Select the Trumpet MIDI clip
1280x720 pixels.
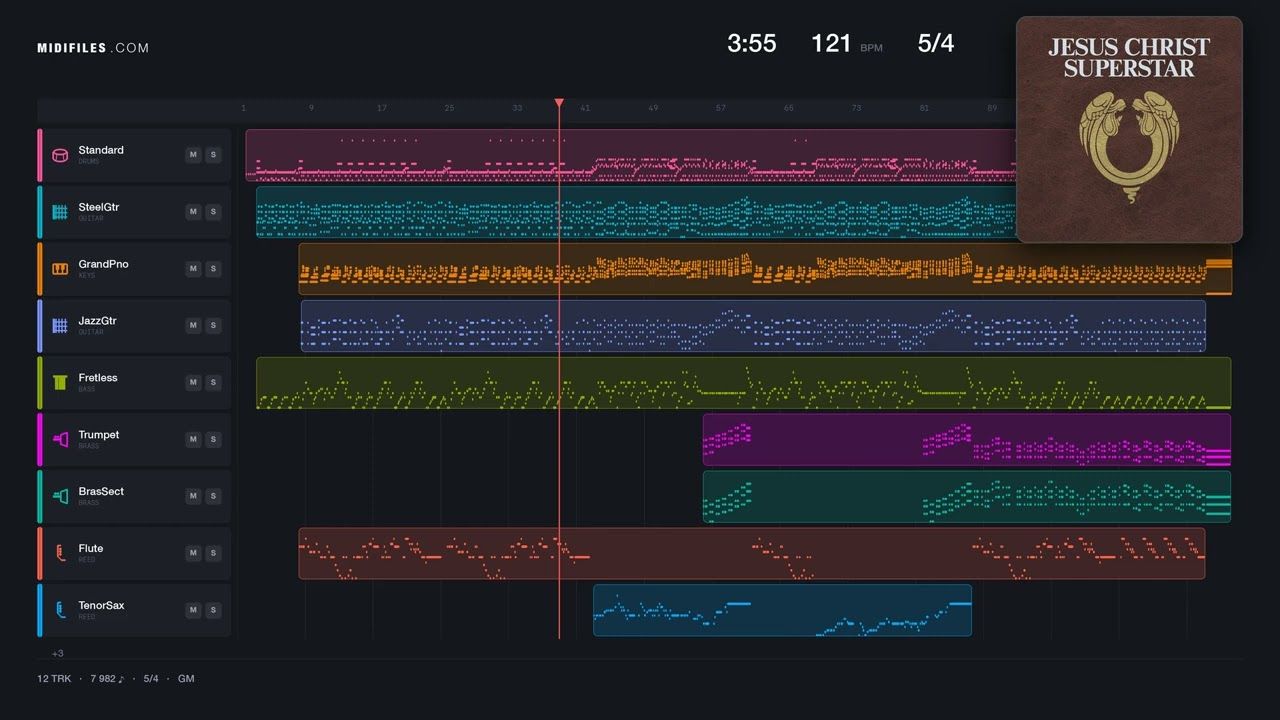967,440
